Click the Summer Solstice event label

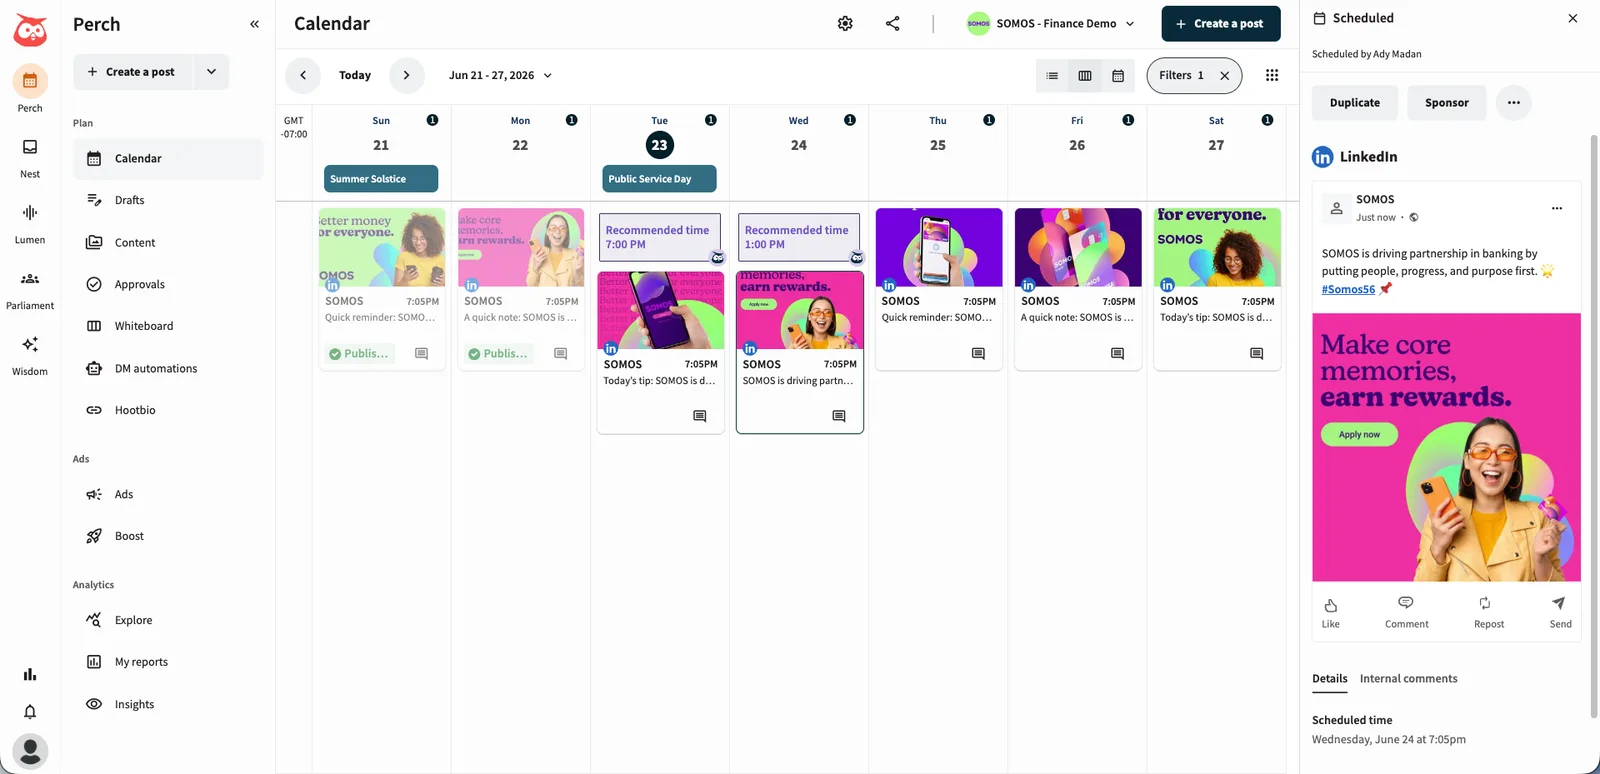(x=381, y=179)
